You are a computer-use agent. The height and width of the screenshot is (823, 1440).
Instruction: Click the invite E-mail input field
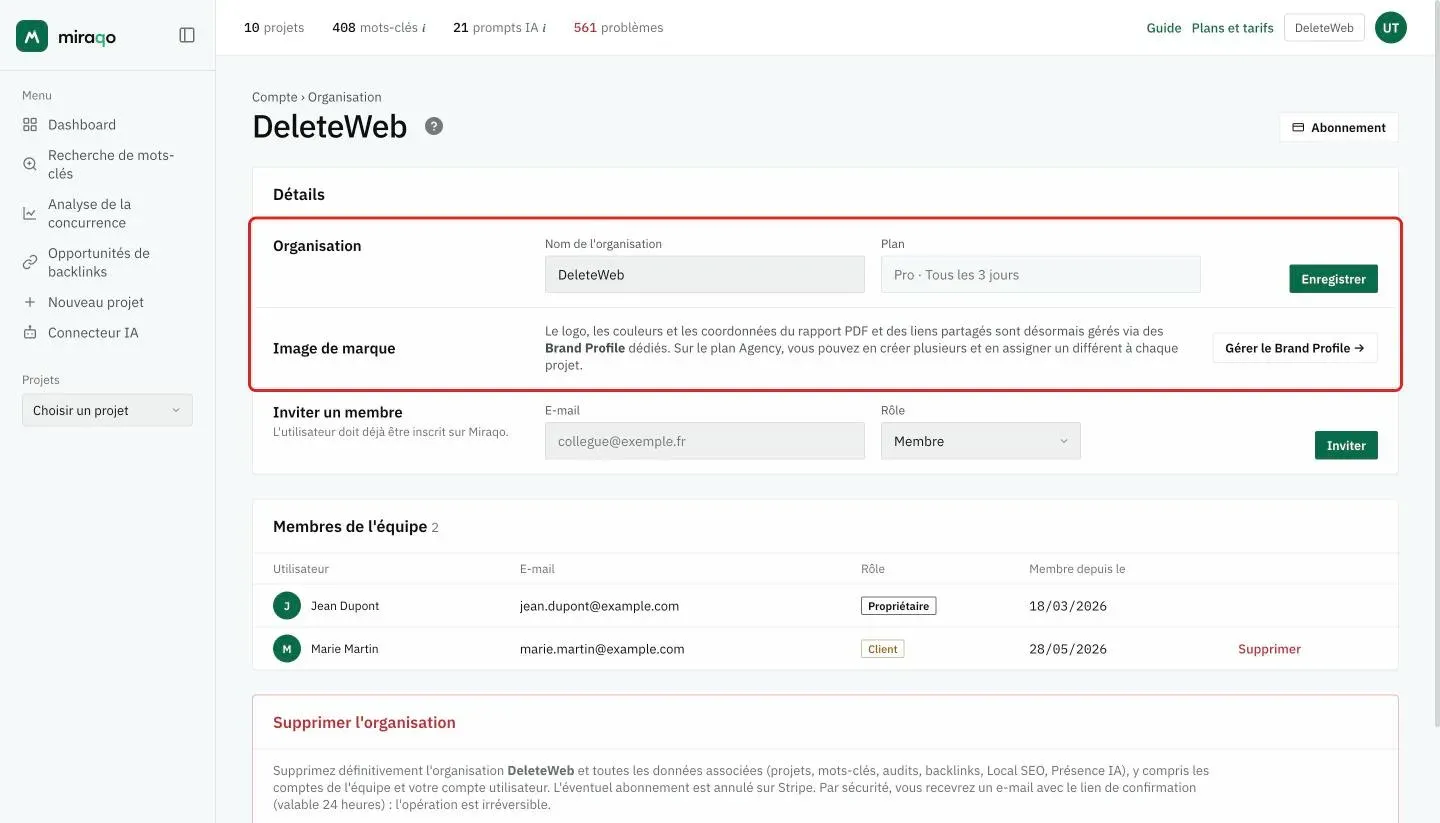[x=705, y=441]
